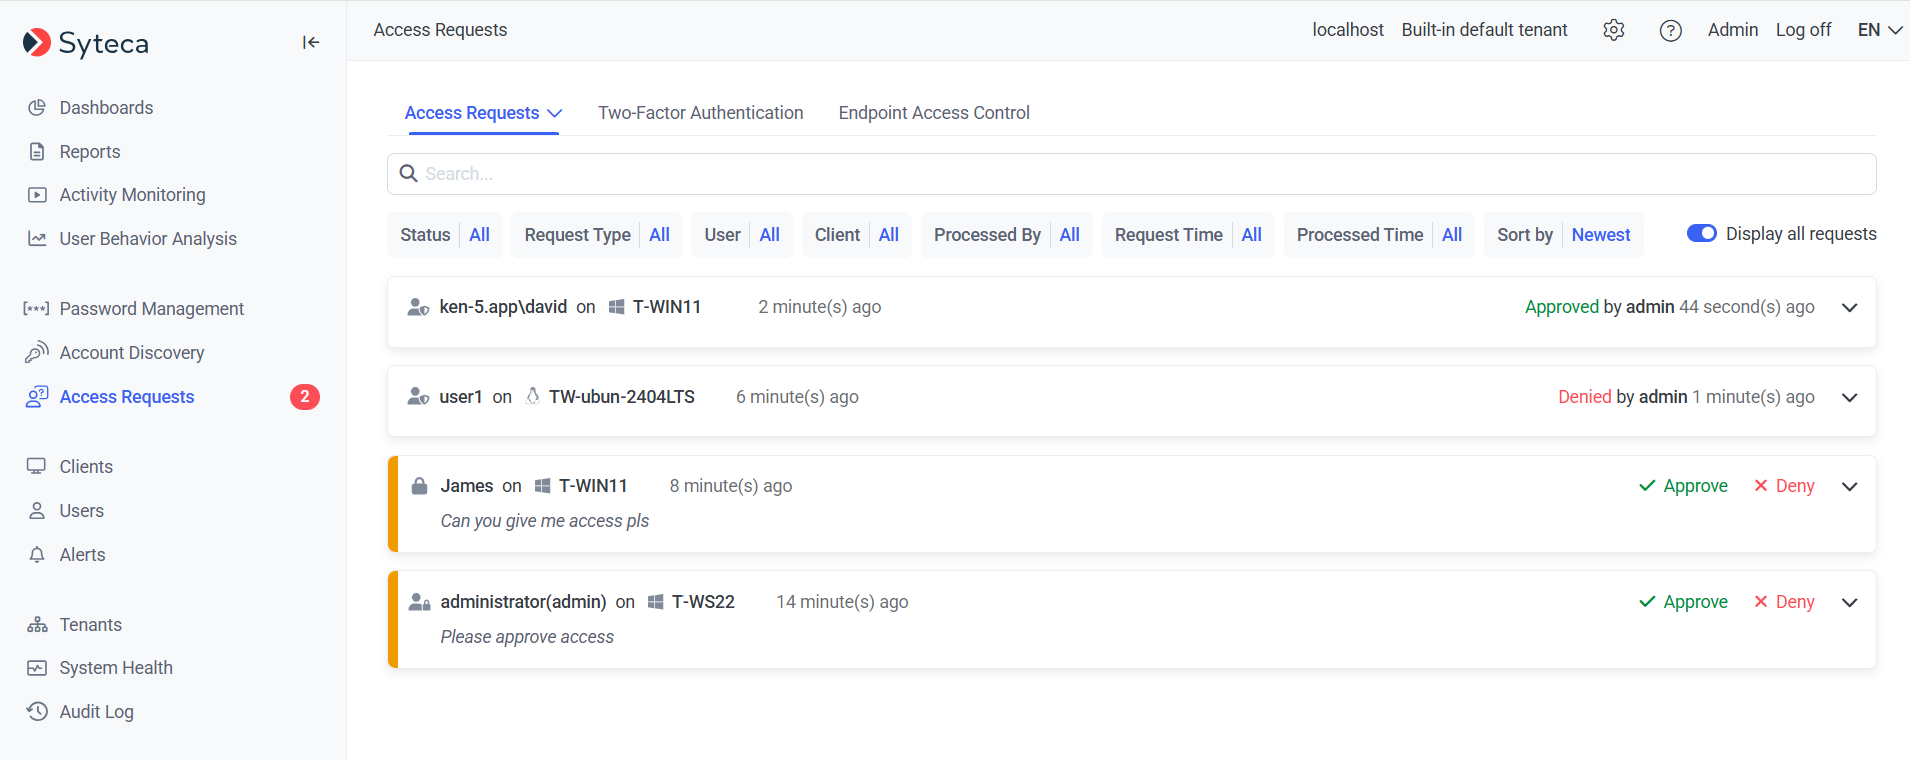This screenshot has height=760, width=1910.
Task: Approve James's access request
Action: [x=1684, y=486]
